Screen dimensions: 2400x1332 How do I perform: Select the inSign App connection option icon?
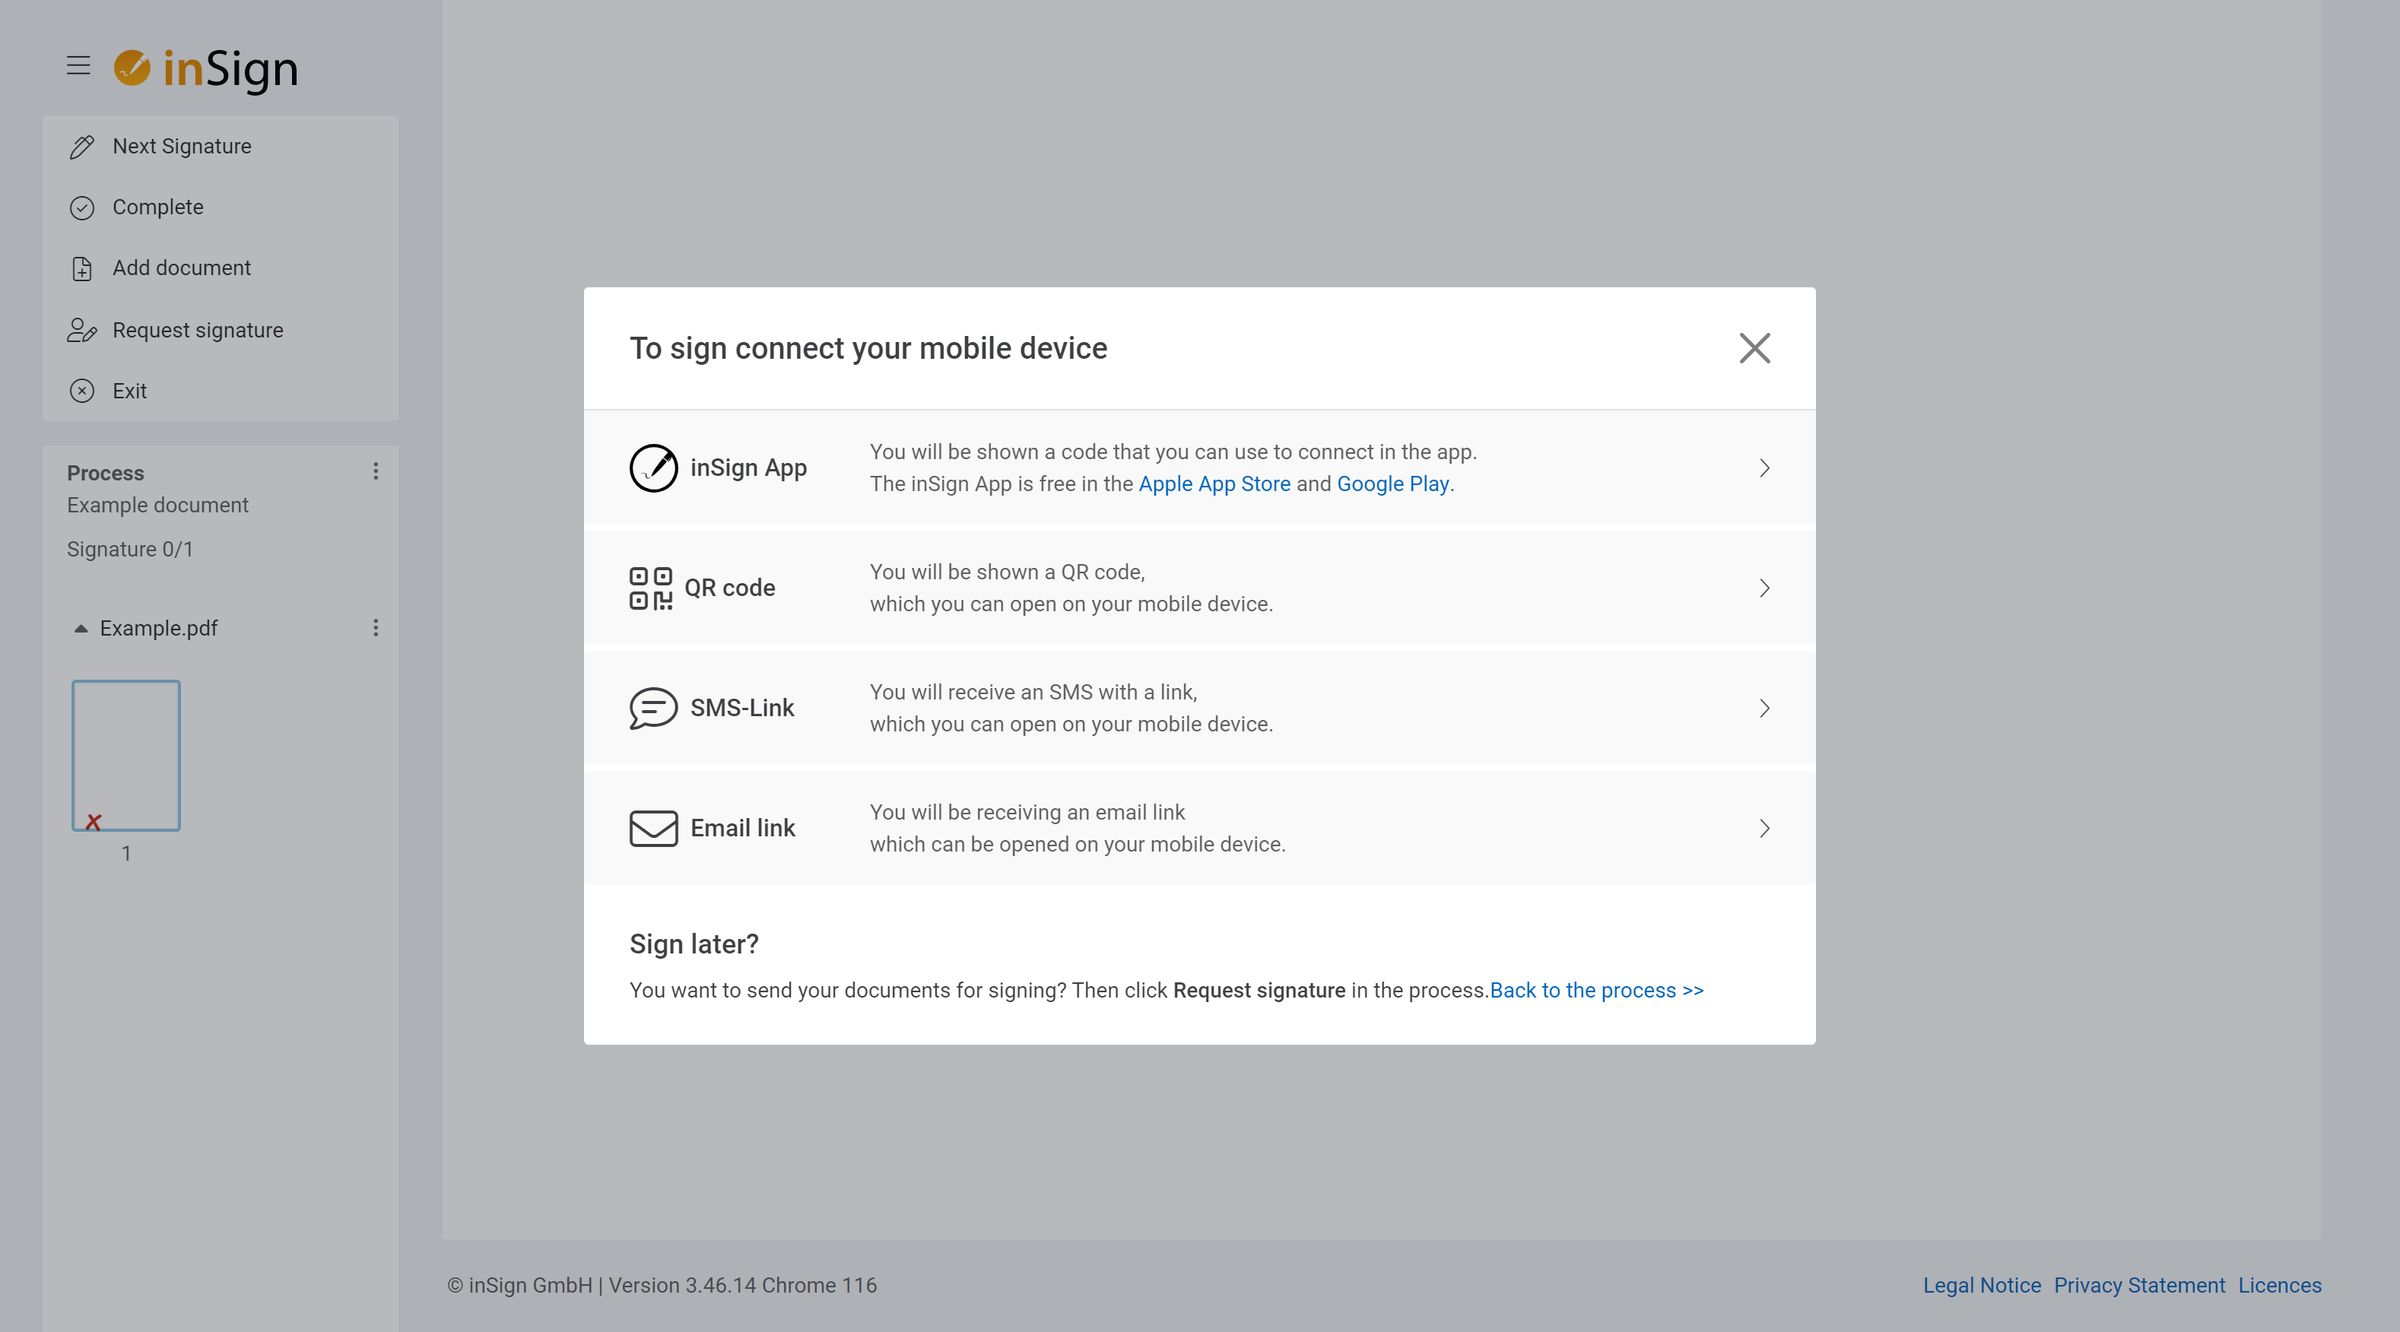click(652, 467)
